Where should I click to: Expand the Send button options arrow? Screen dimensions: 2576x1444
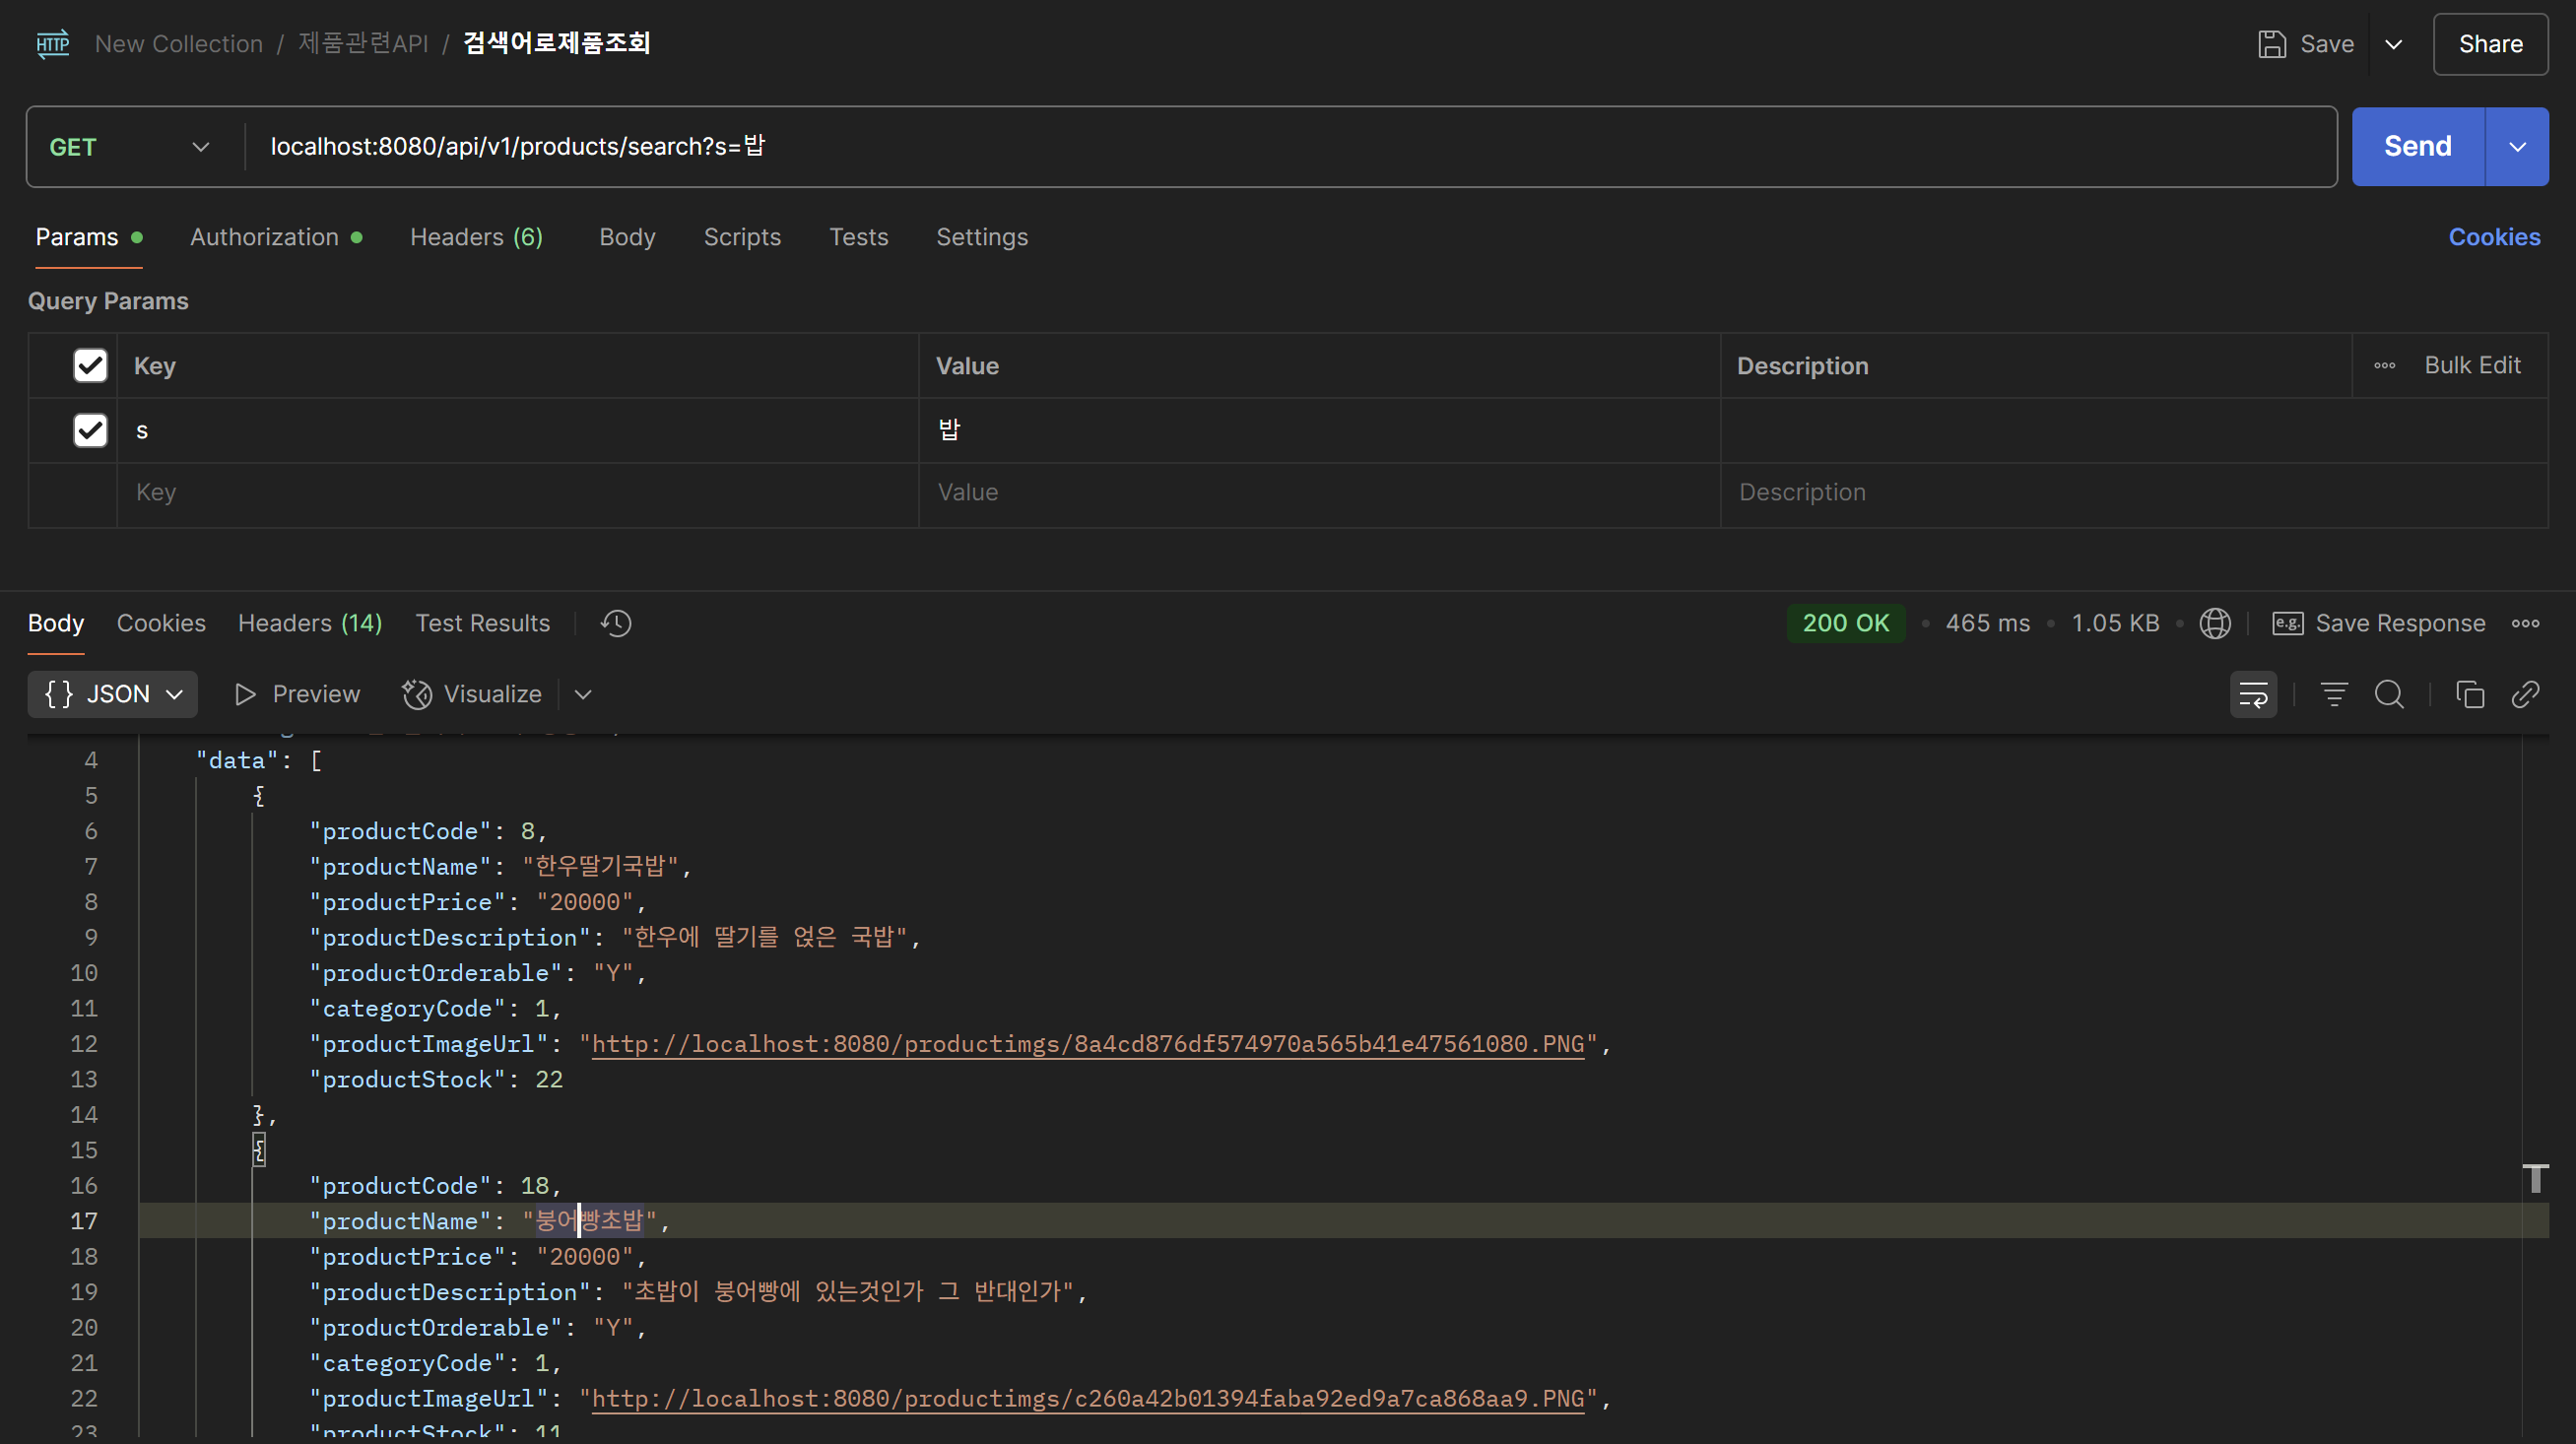point(2517,147)
